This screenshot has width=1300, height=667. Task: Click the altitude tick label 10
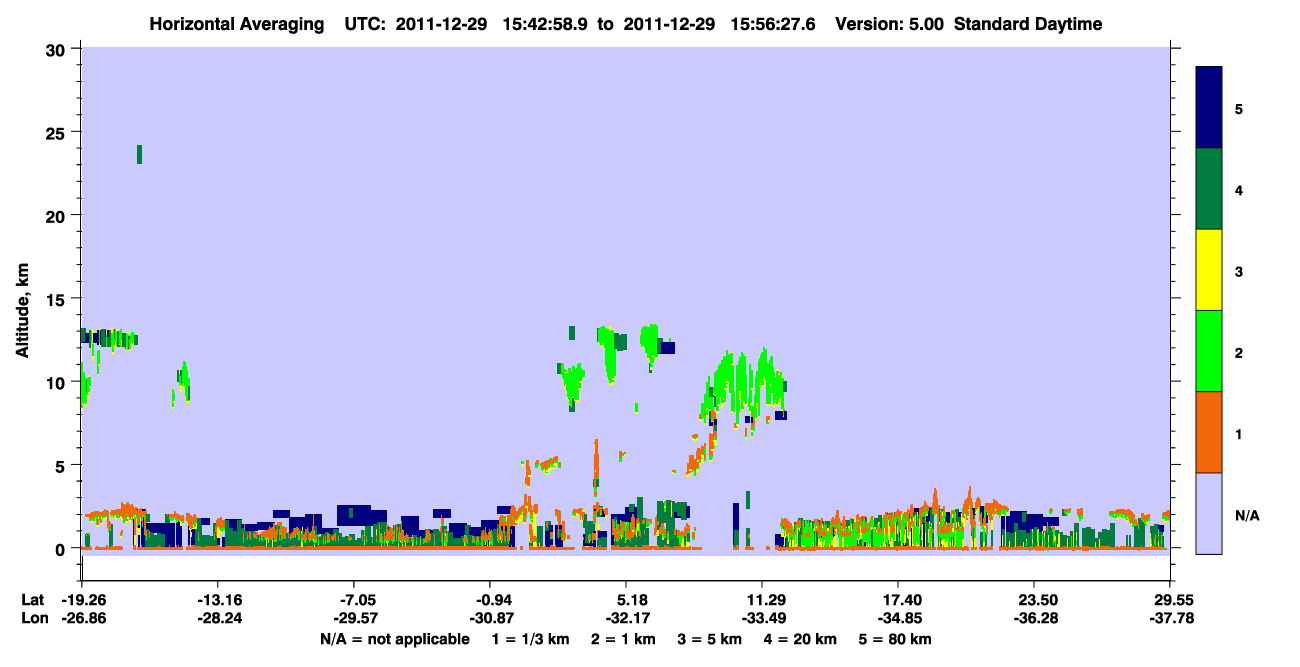click(x=58, y=382)
